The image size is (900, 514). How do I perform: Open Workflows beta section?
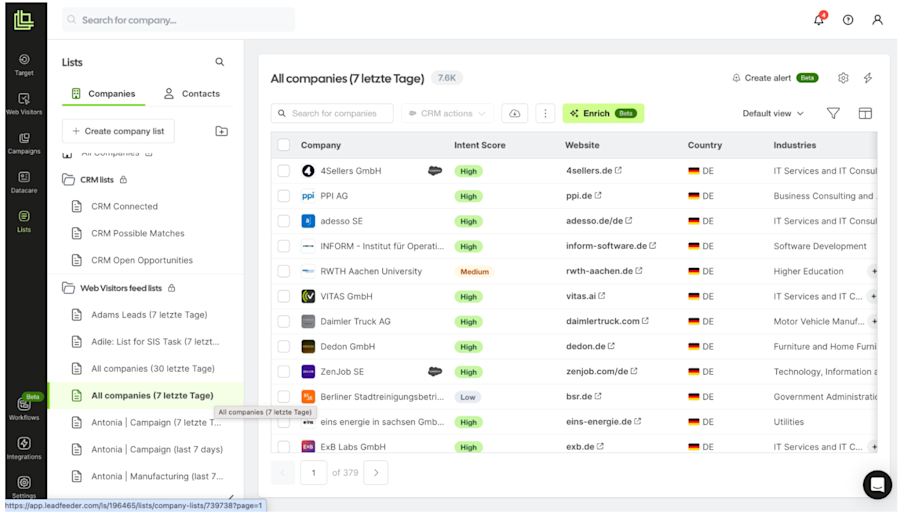(x=24, y=409)
